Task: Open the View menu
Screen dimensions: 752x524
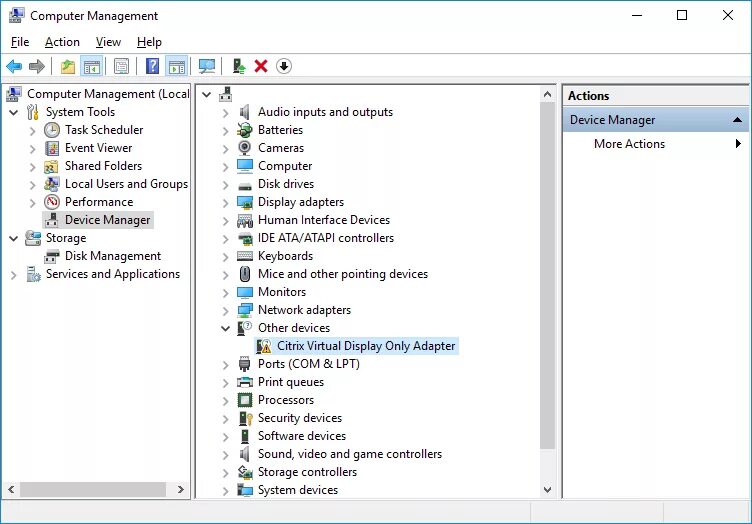Action: [108, 42]
